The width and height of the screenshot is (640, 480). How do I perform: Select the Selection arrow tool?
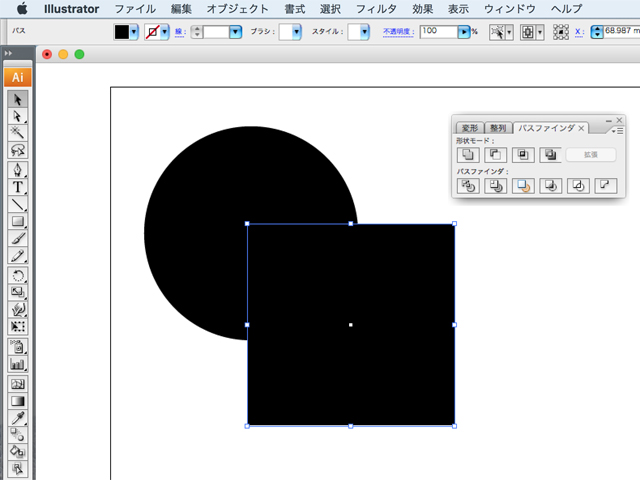click(17, 100)
